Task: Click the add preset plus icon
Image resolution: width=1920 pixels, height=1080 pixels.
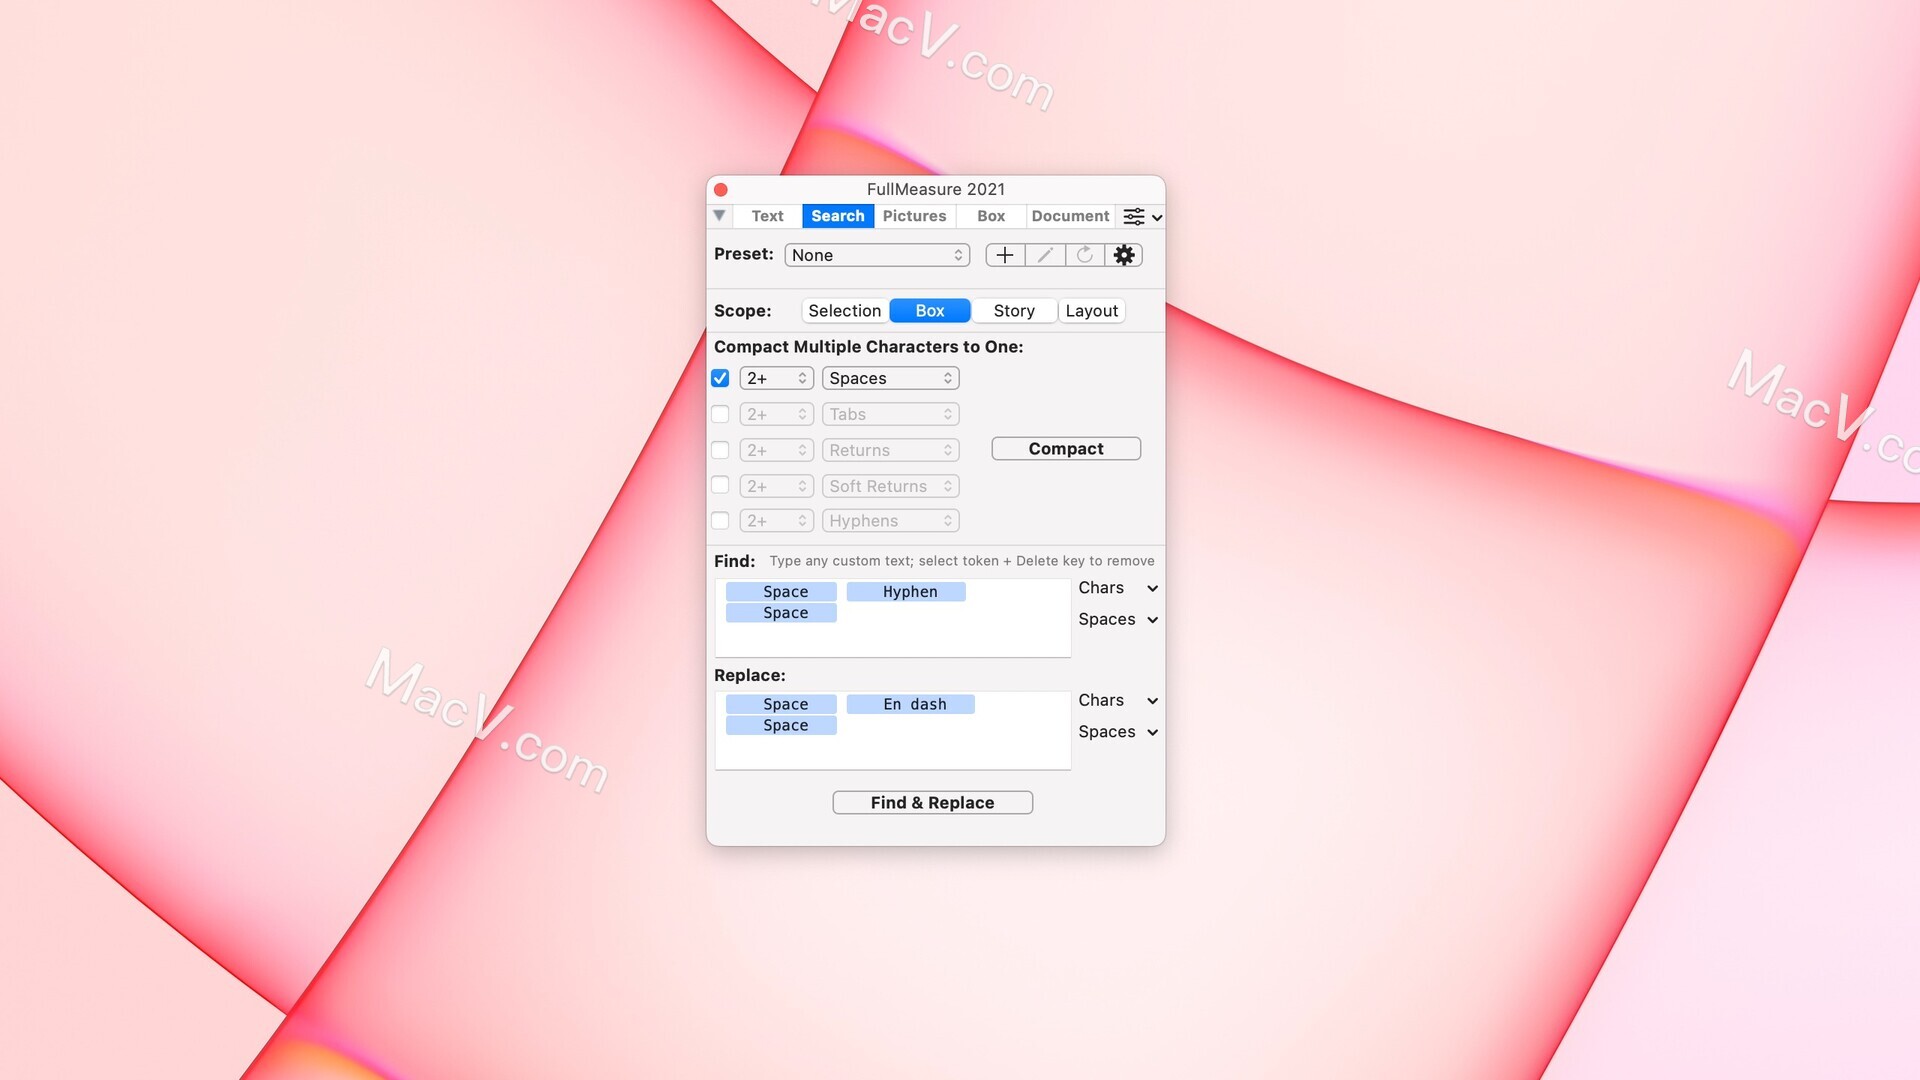Action: [x=1004, y=255]
